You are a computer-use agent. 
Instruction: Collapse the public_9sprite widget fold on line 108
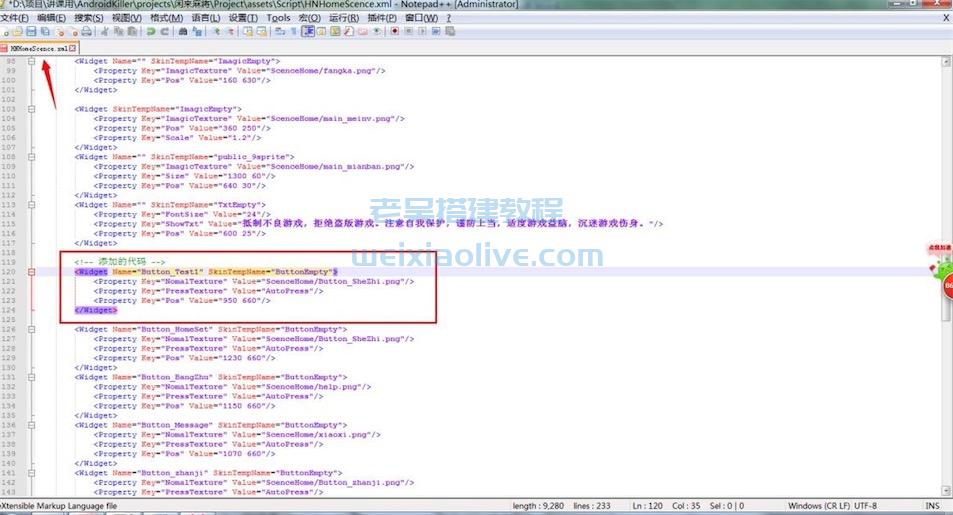[32, 156]
